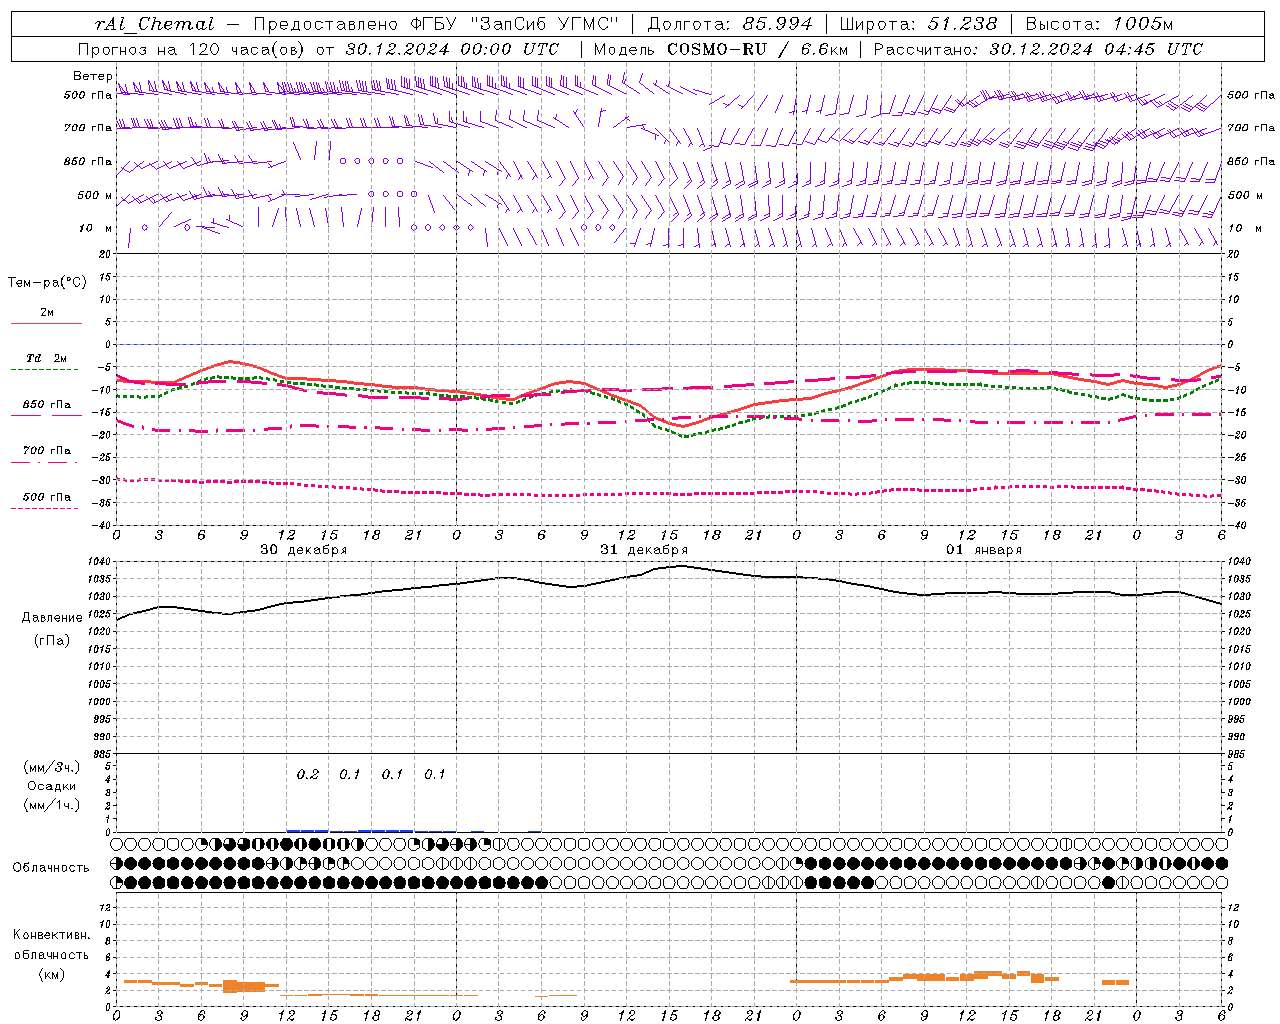The height and width of the screenshot is (1024, 1280).
Task: Select the Td 2м dew point legend label
Action: (47, 358)
